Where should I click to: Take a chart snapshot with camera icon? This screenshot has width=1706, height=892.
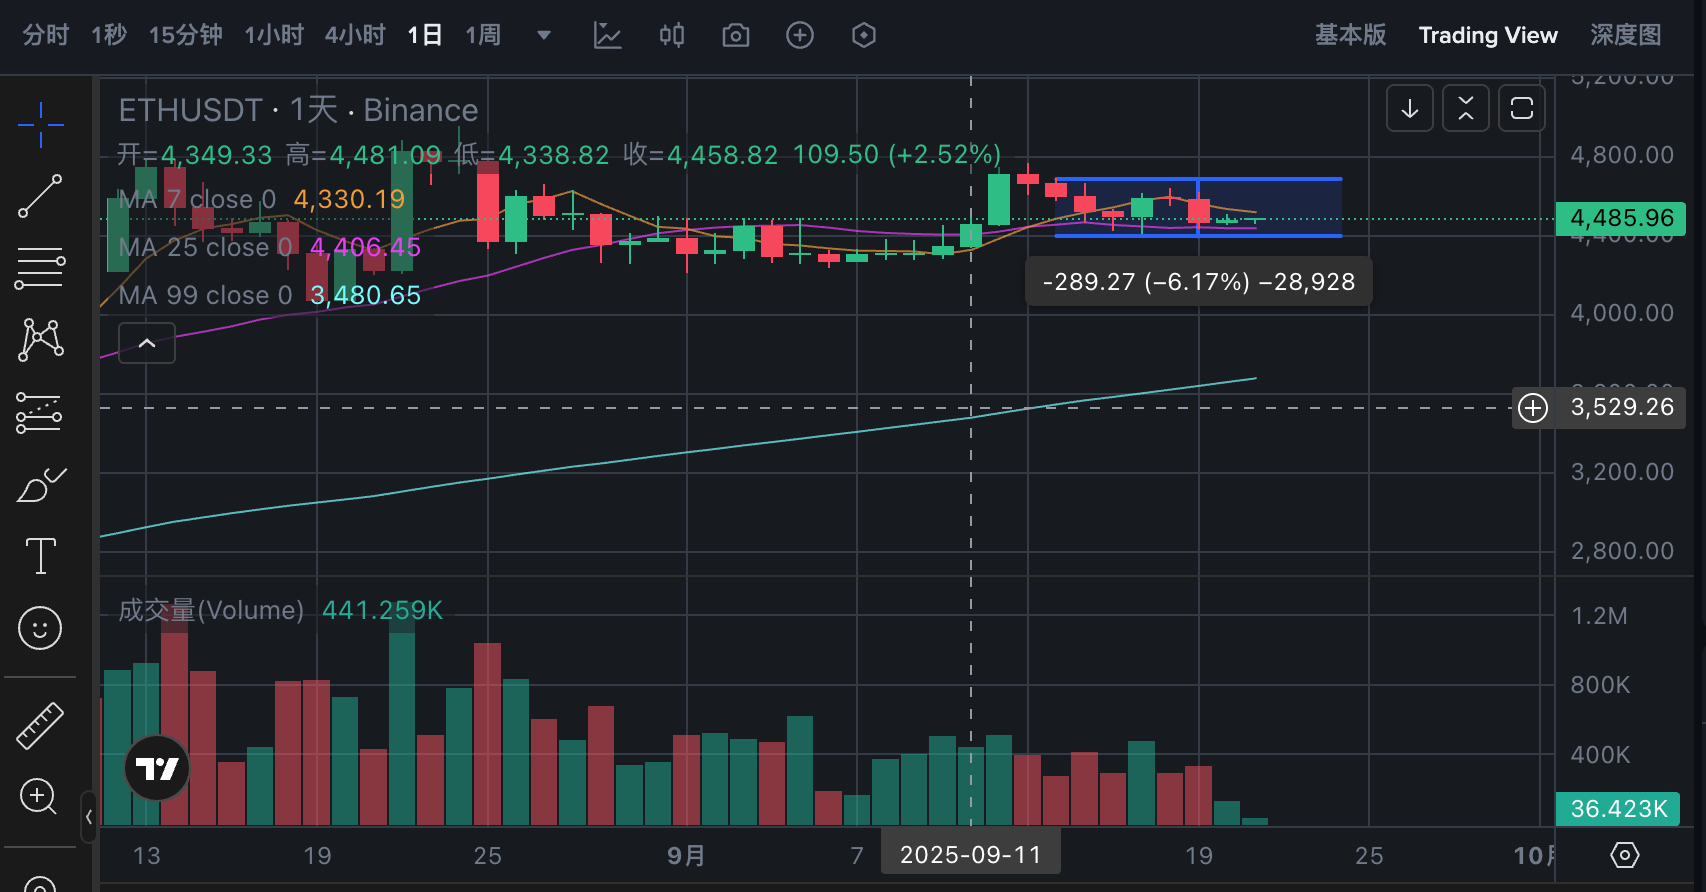(x=735, y=36)
